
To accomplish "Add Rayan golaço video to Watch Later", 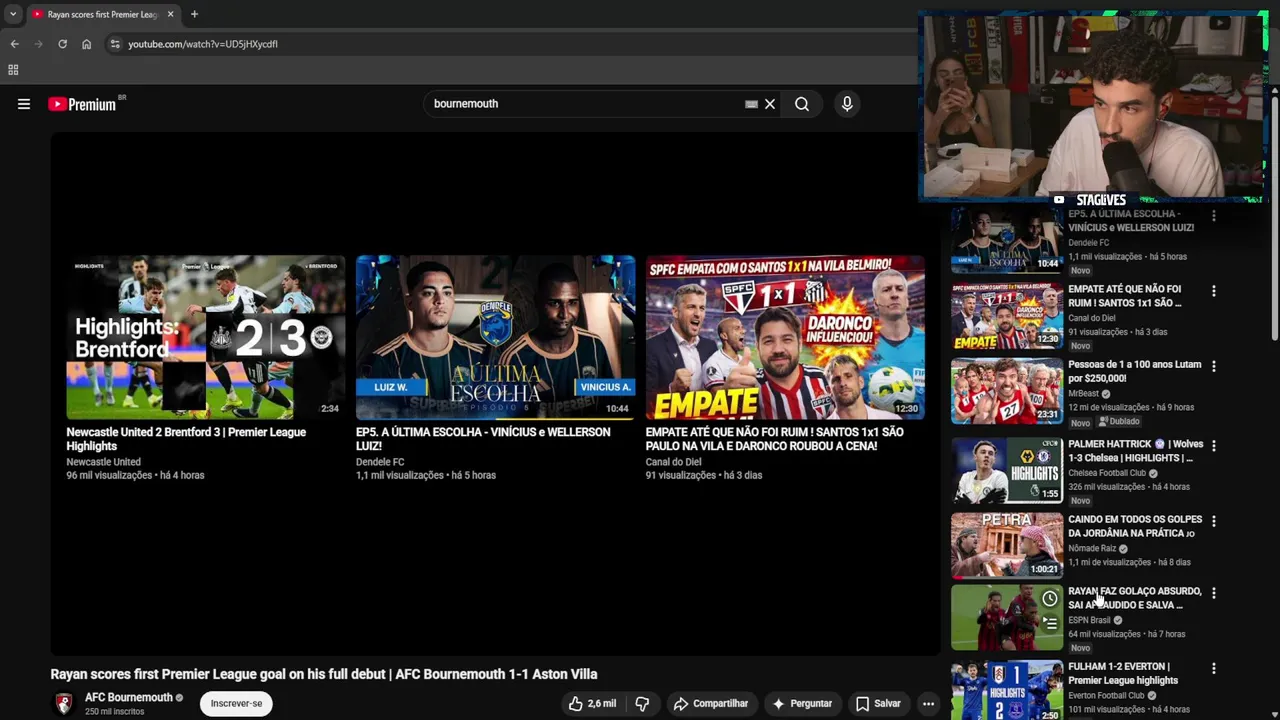I will pyautogui.click(x=1050, y=599).
